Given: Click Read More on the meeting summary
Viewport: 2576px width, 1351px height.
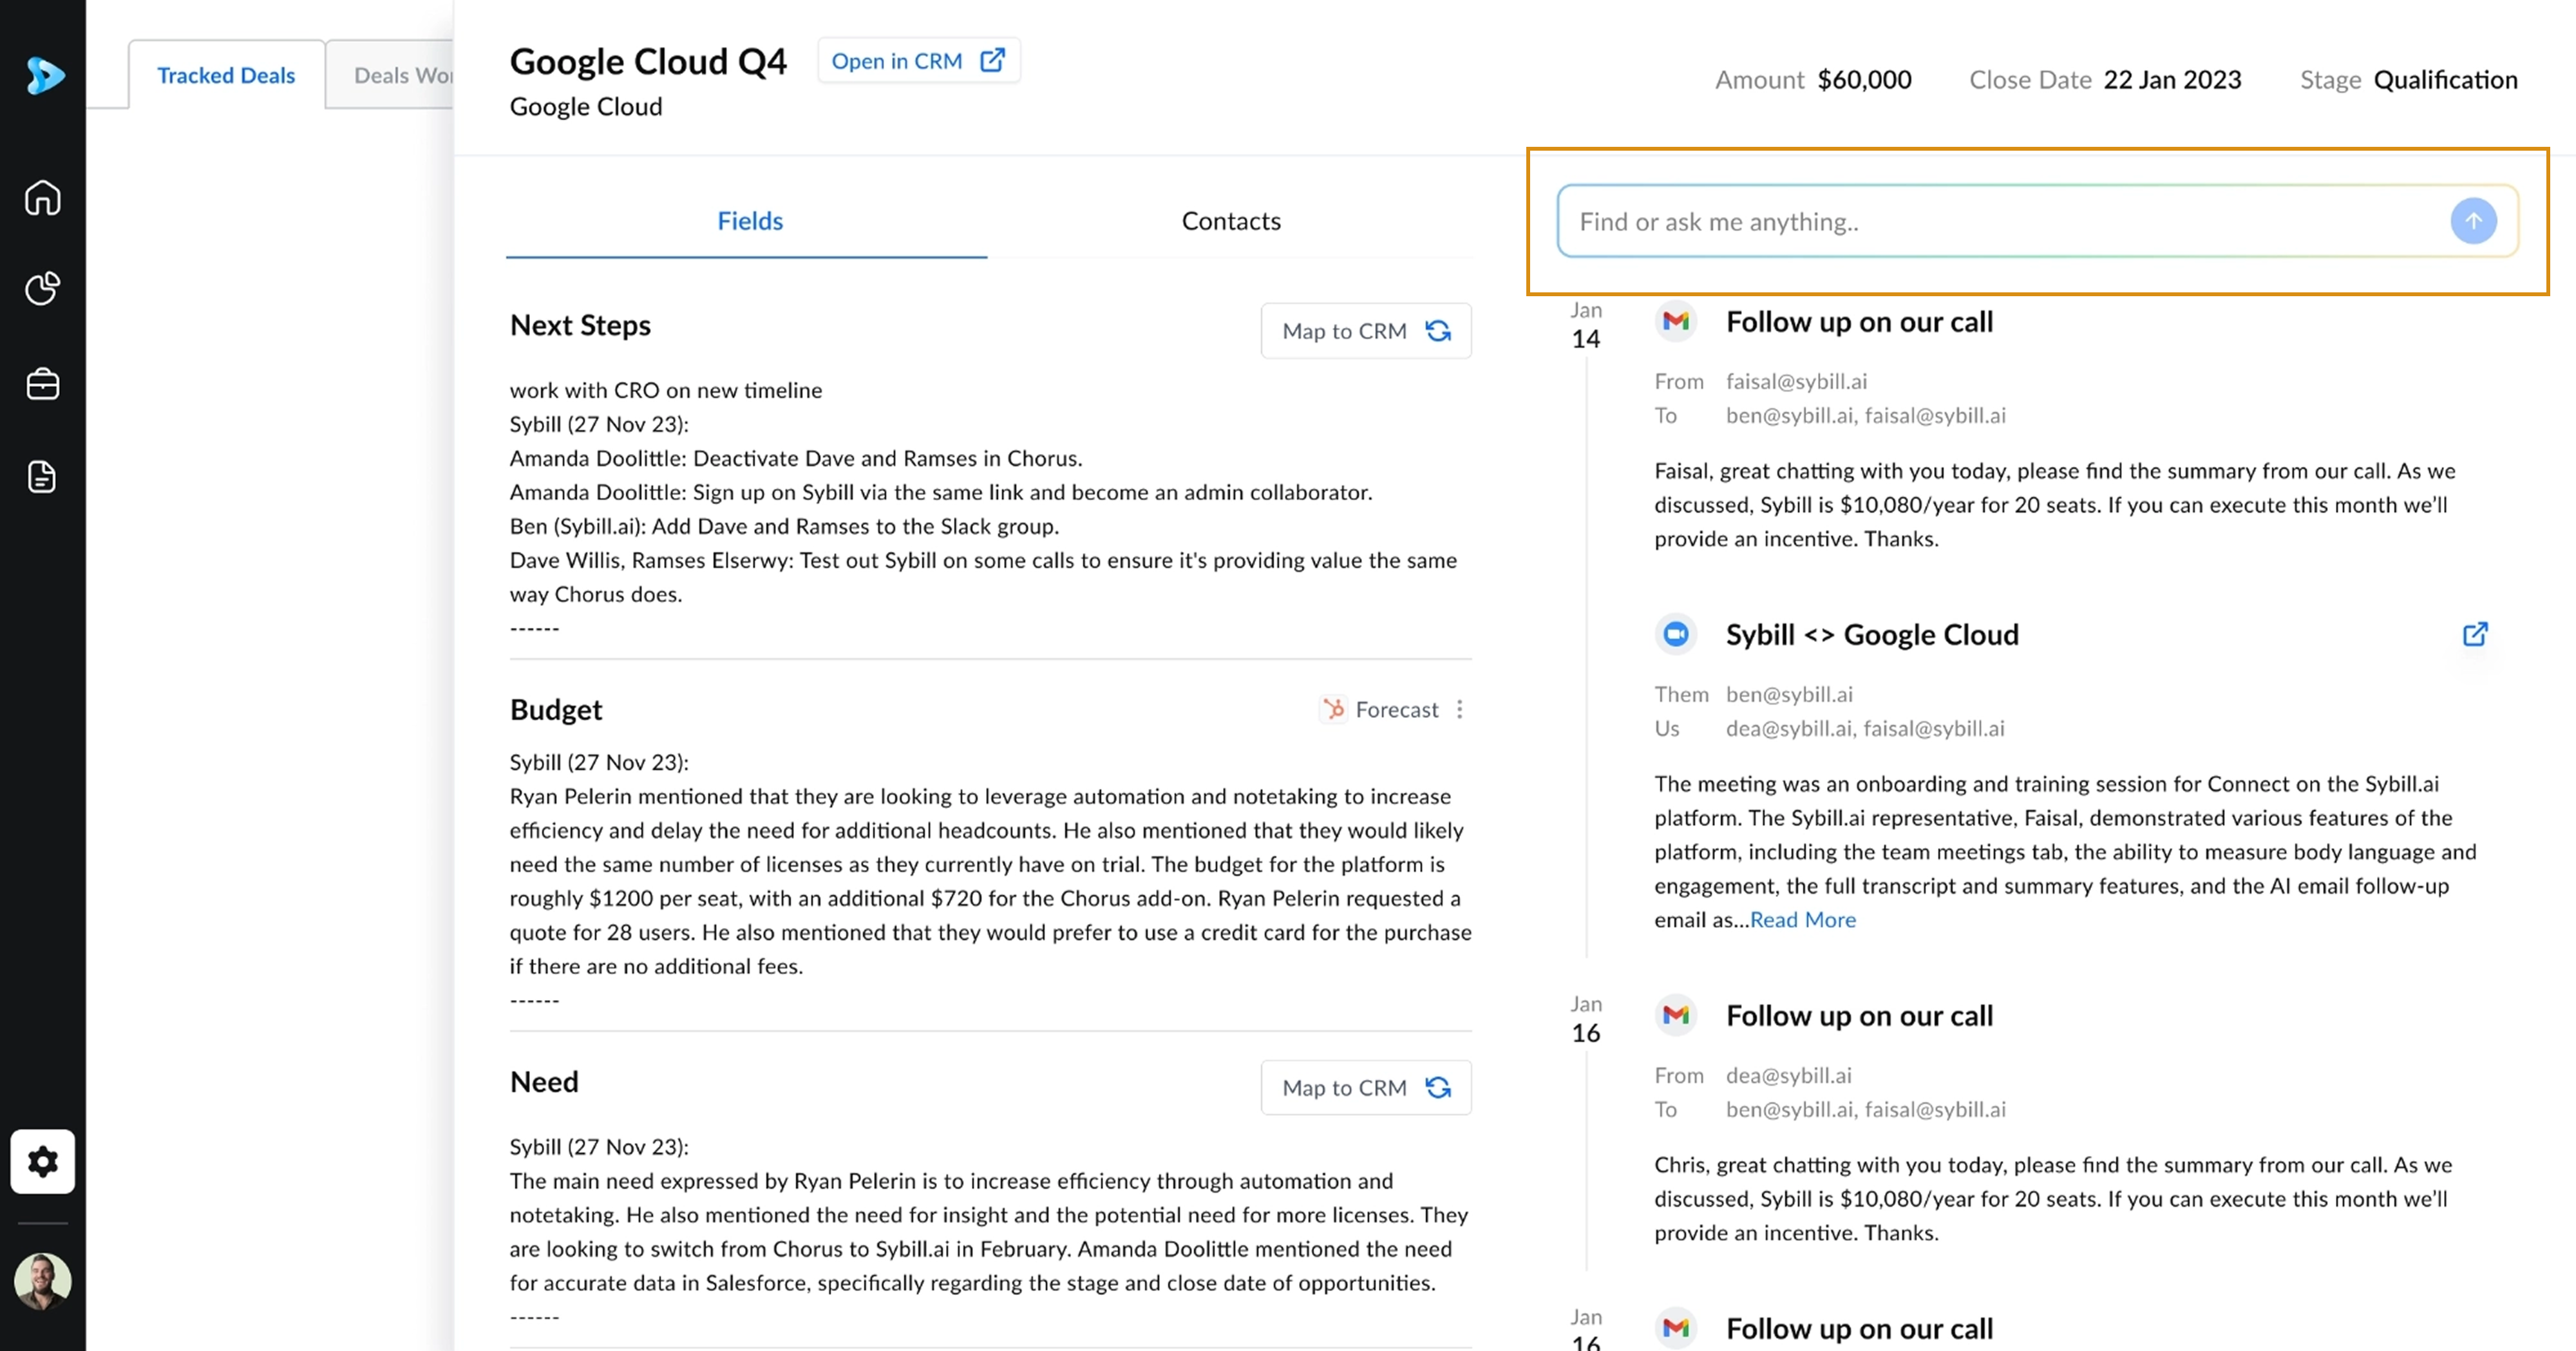Looking at the screenshot, I should (1803, 920).
